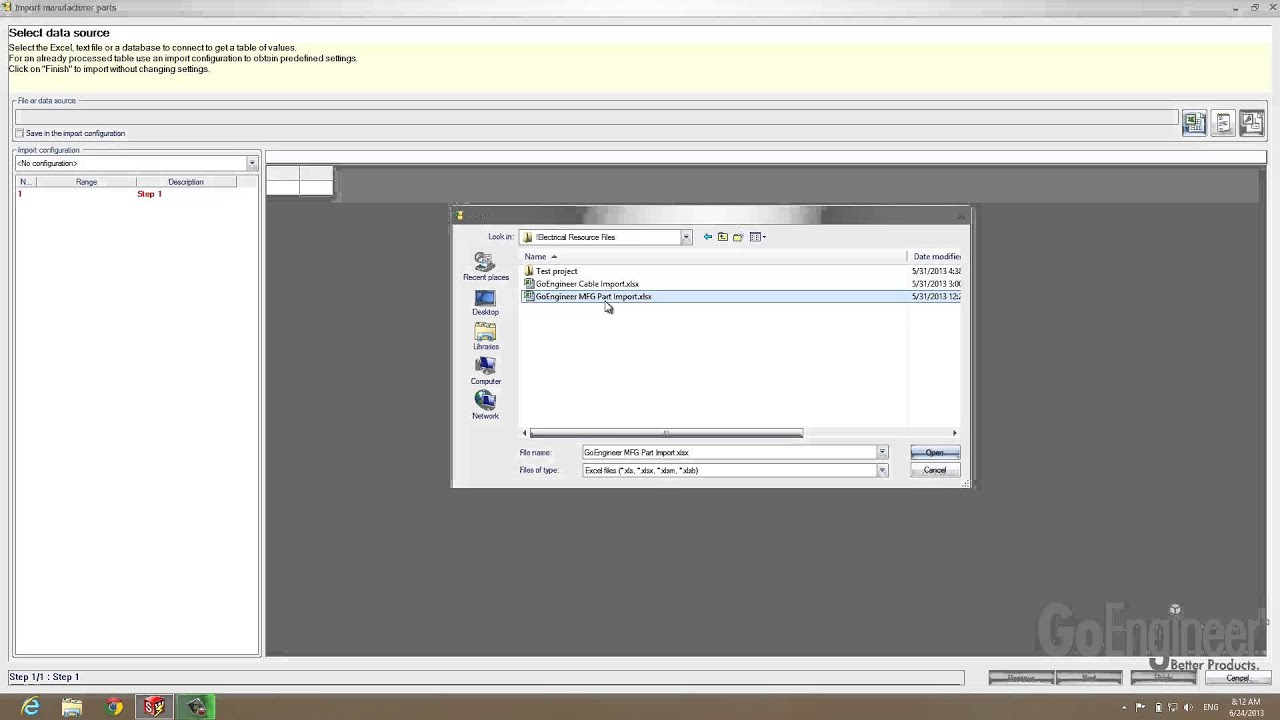
Task: Go to Desktop in places bar
Action: point(485,302)
